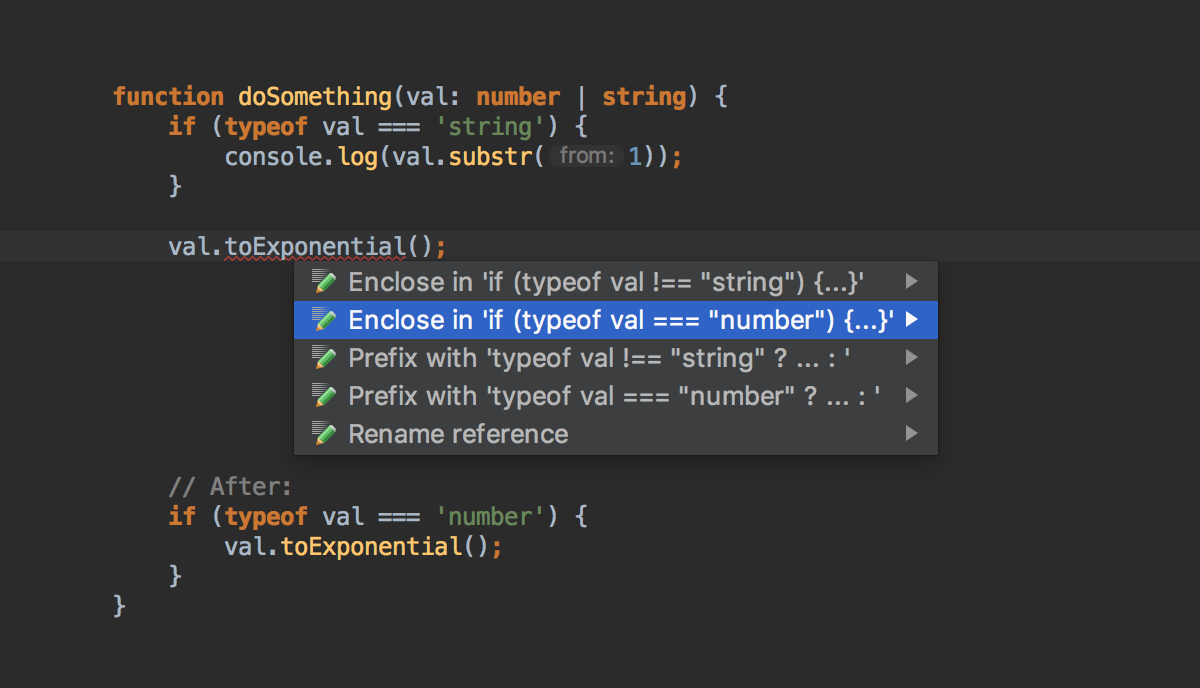Open submenu arrow for 'Prefix with typeof val === "number"'
The height and width of the screenshot is (688, 1200).
click(911, 396)
